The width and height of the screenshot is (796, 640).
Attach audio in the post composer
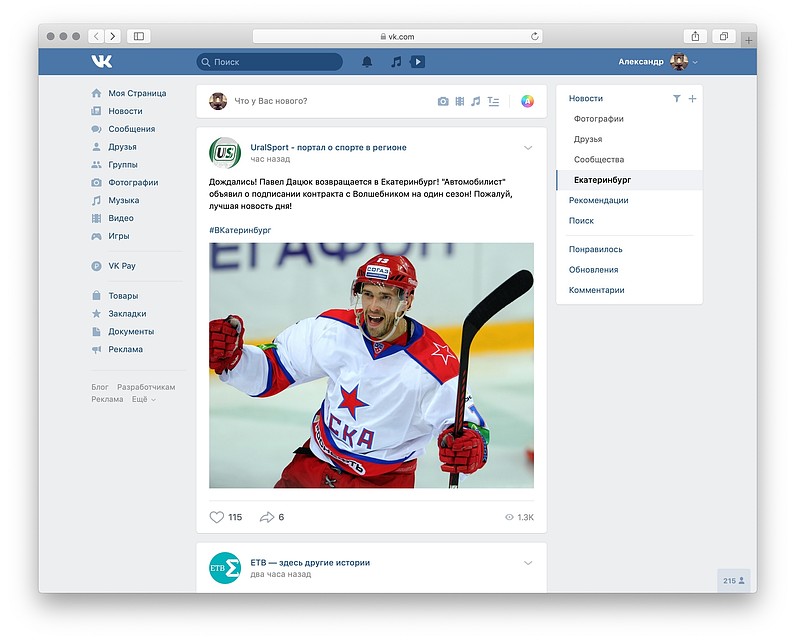475,102
